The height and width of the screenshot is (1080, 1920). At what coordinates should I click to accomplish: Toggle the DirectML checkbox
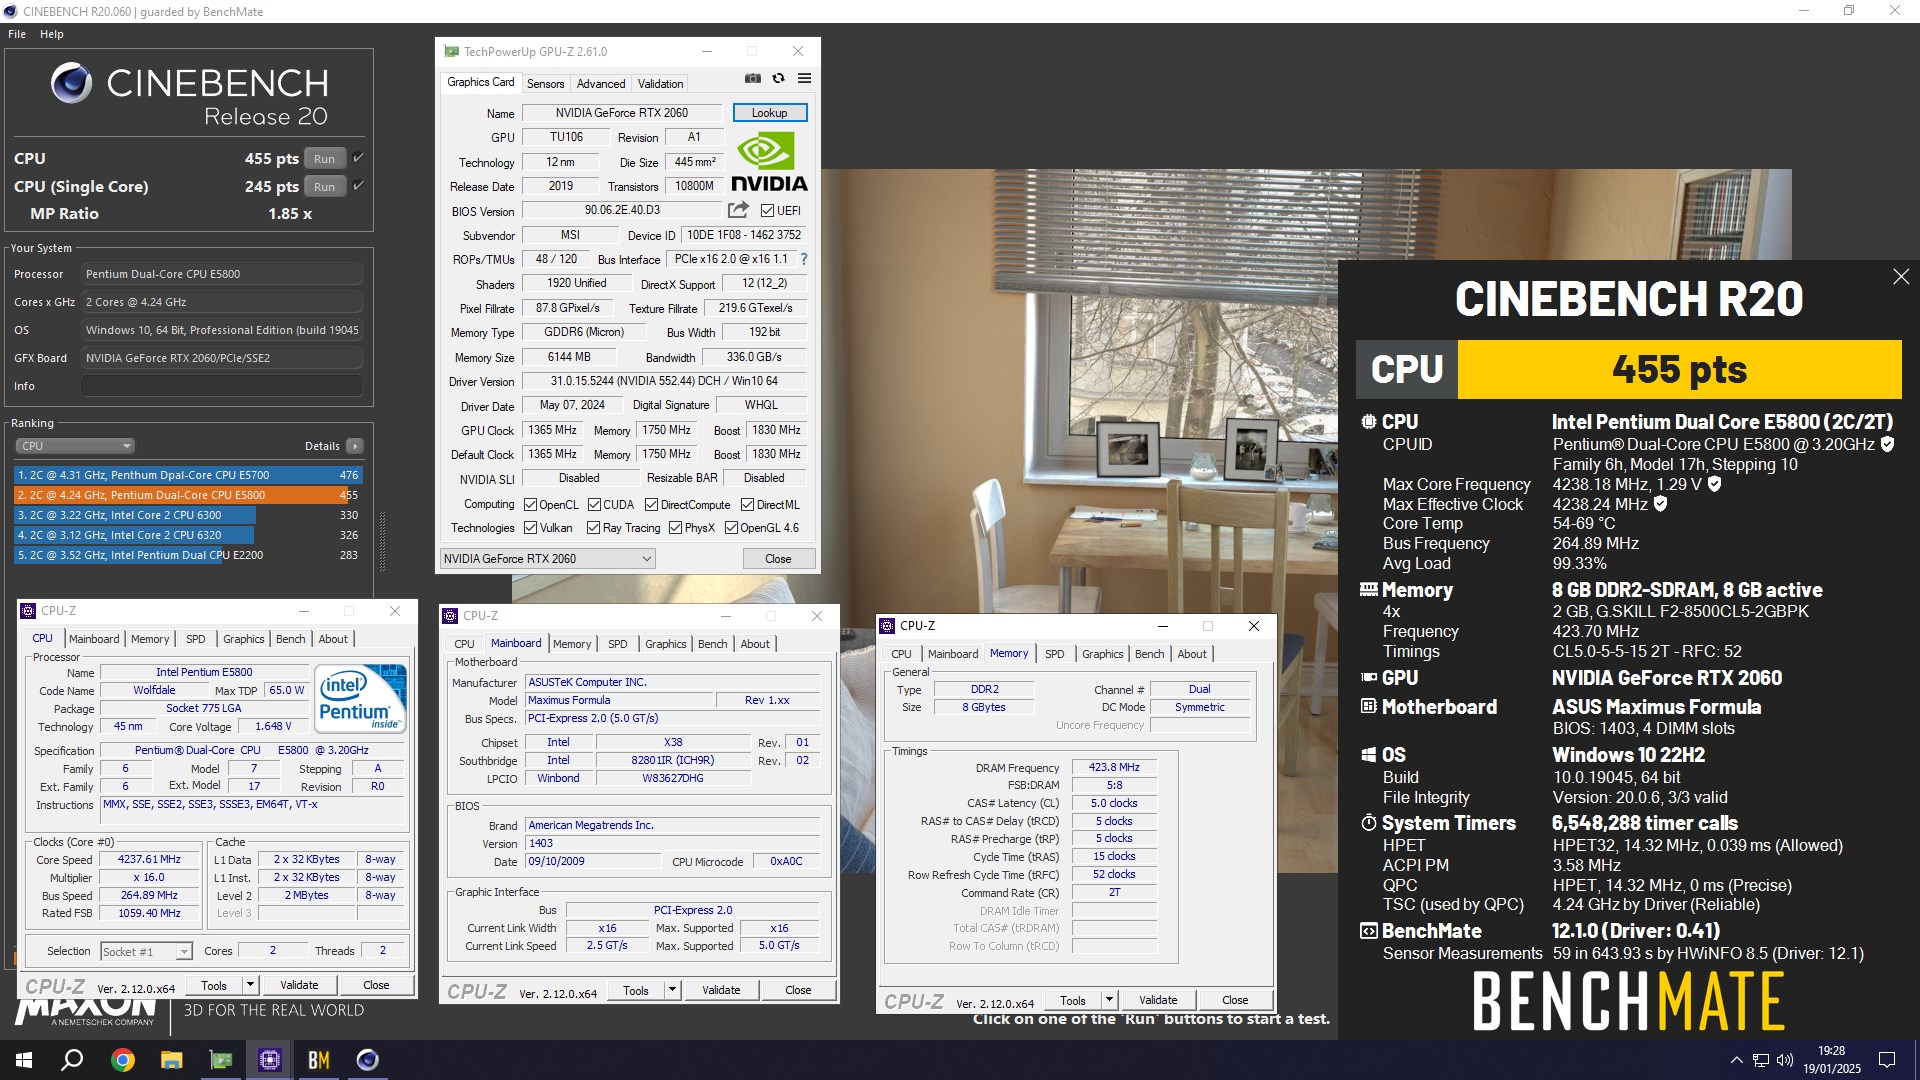(747, 505)
